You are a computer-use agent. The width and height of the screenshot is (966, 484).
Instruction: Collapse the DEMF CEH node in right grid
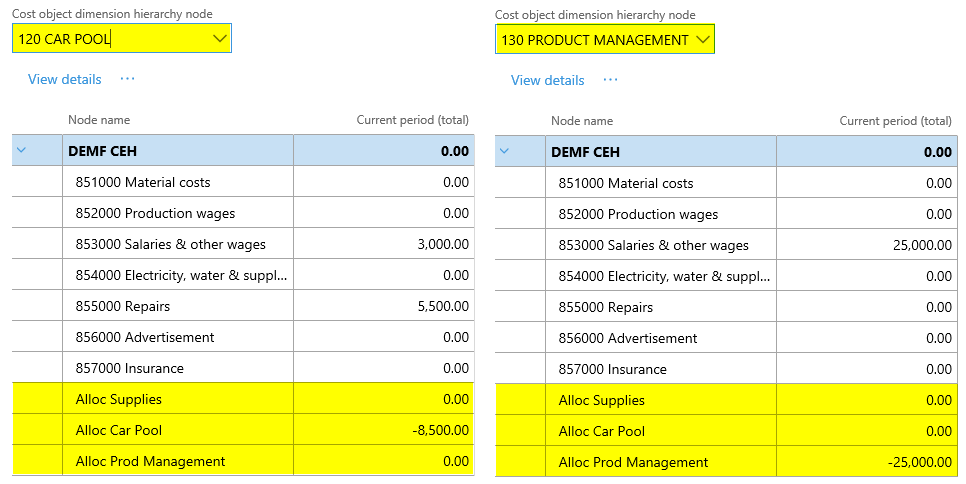tap(504, 152)
